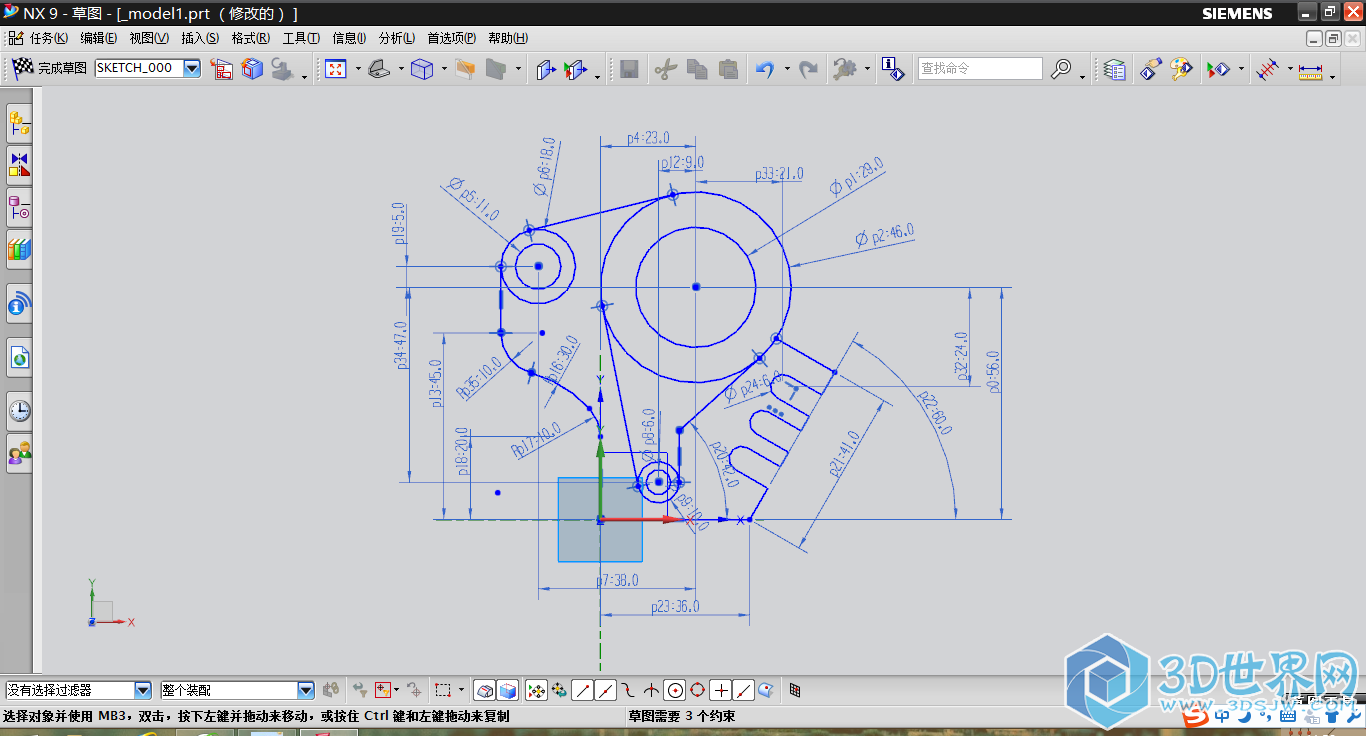Open the Undo history dropdown arrow
The image size is (1366, 736).
click(x=787, y=69)
